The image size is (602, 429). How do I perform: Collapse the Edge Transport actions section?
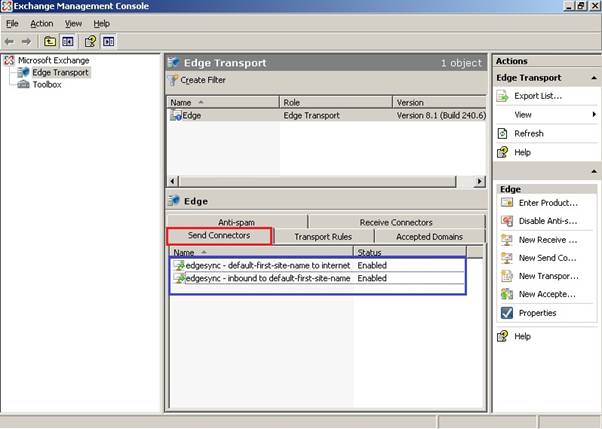(594, 78)
